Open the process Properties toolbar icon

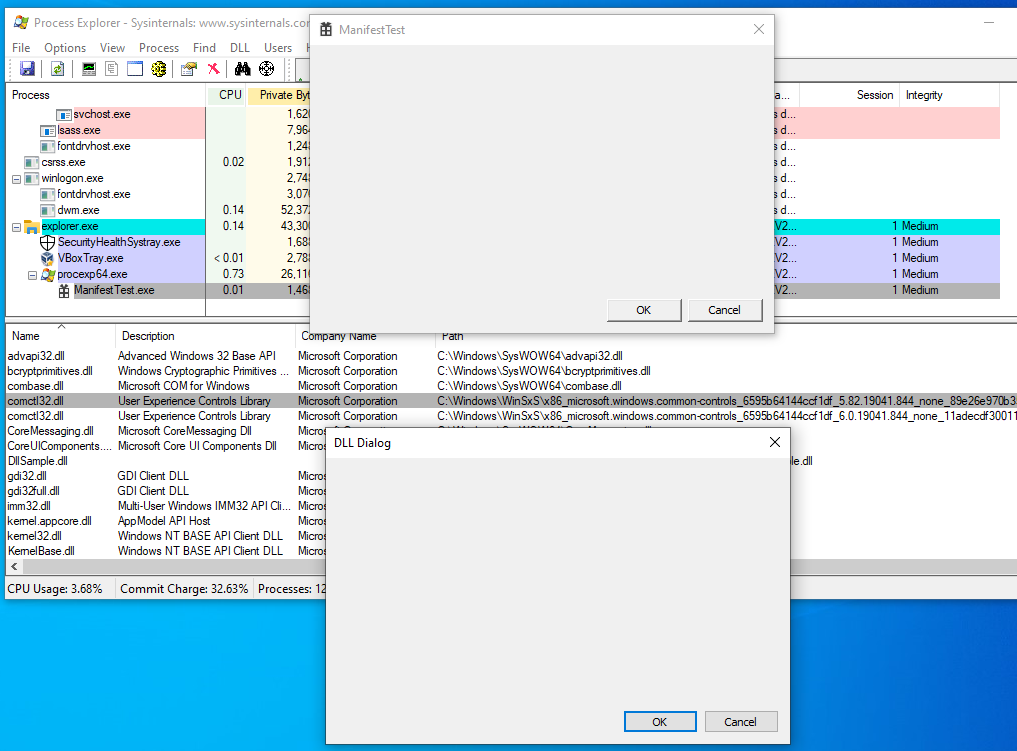[x=189, y=69]
